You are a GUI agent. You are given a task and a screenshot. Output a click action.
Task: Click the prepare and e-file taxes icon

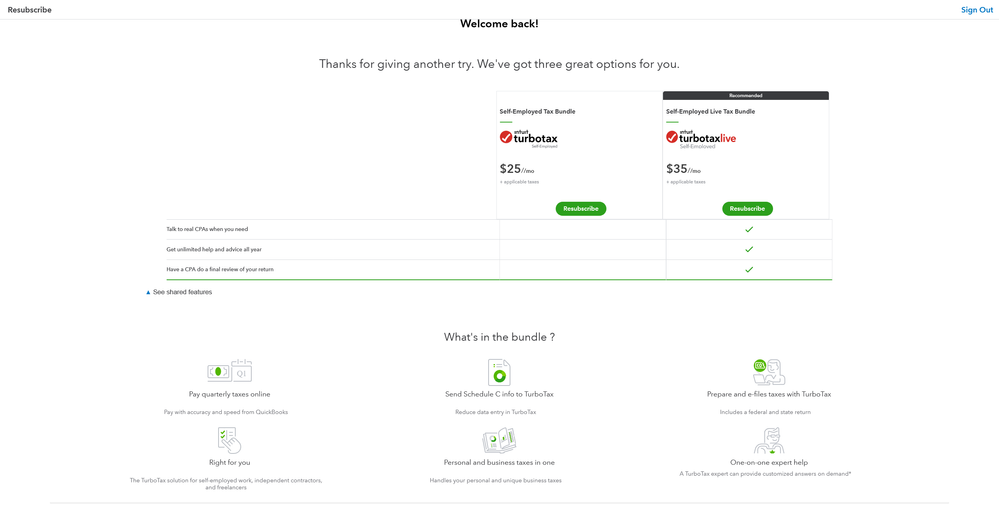coord(768,372)
